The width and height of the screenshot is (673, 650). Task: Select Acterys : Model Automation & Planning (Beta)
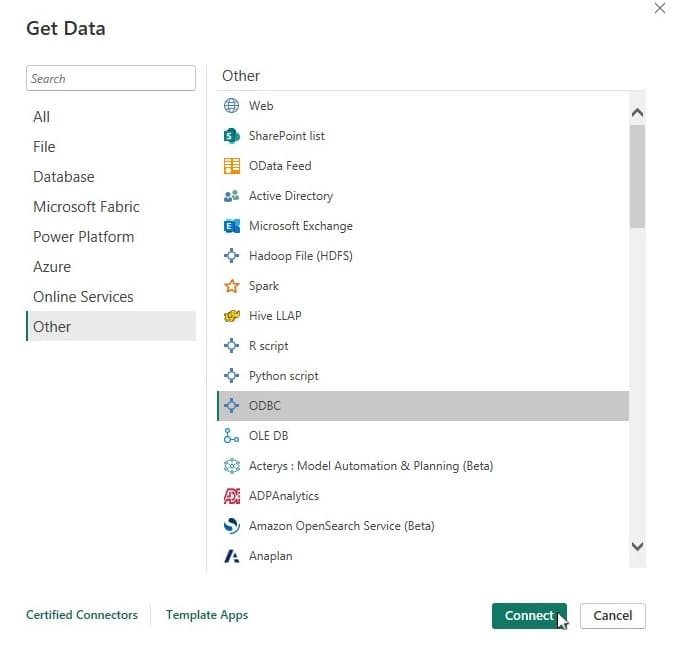[423, 466]
